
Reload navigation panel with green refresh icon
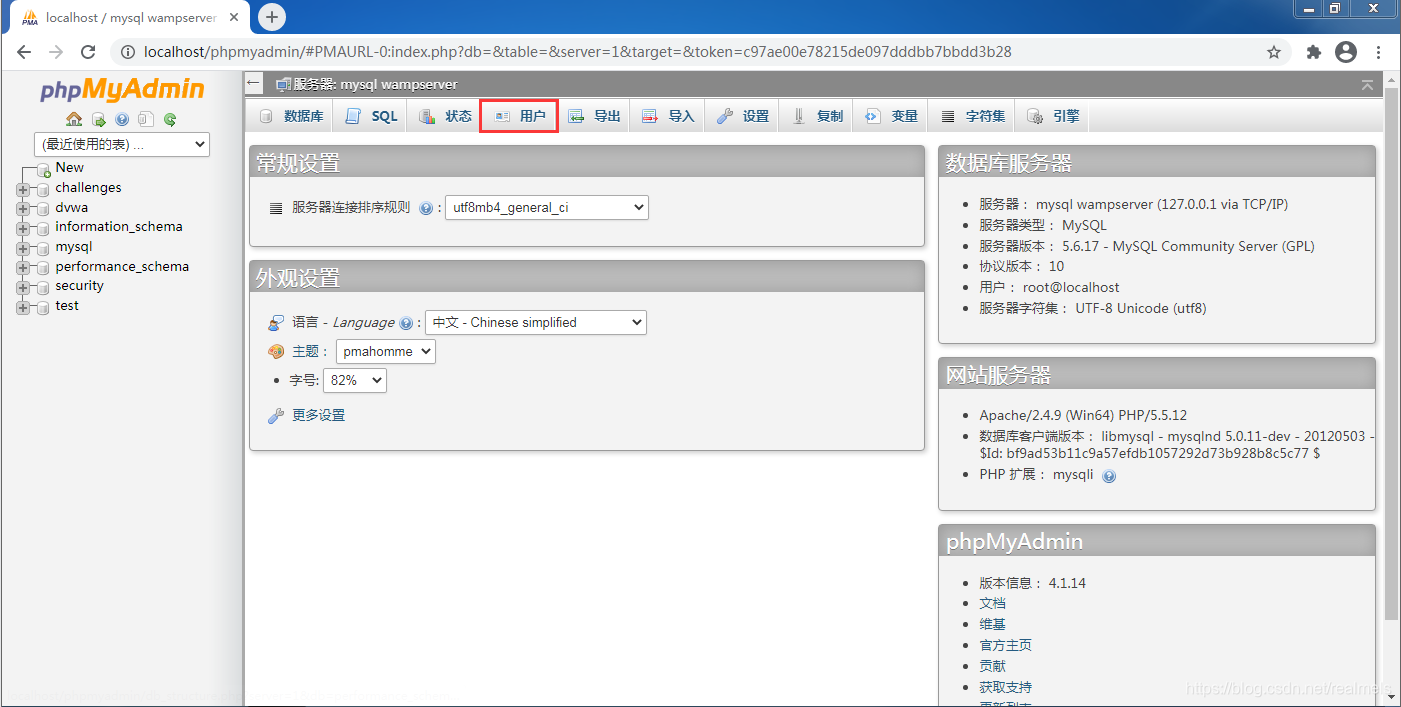(x=170, y=119)
